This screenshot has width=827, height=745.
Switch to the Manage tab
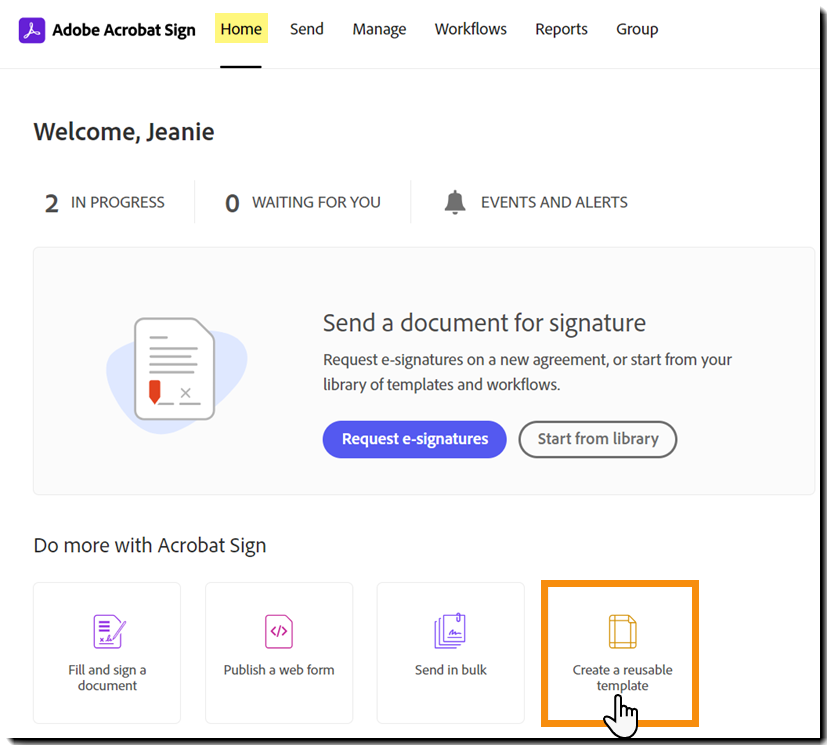[x=379, y=29]
